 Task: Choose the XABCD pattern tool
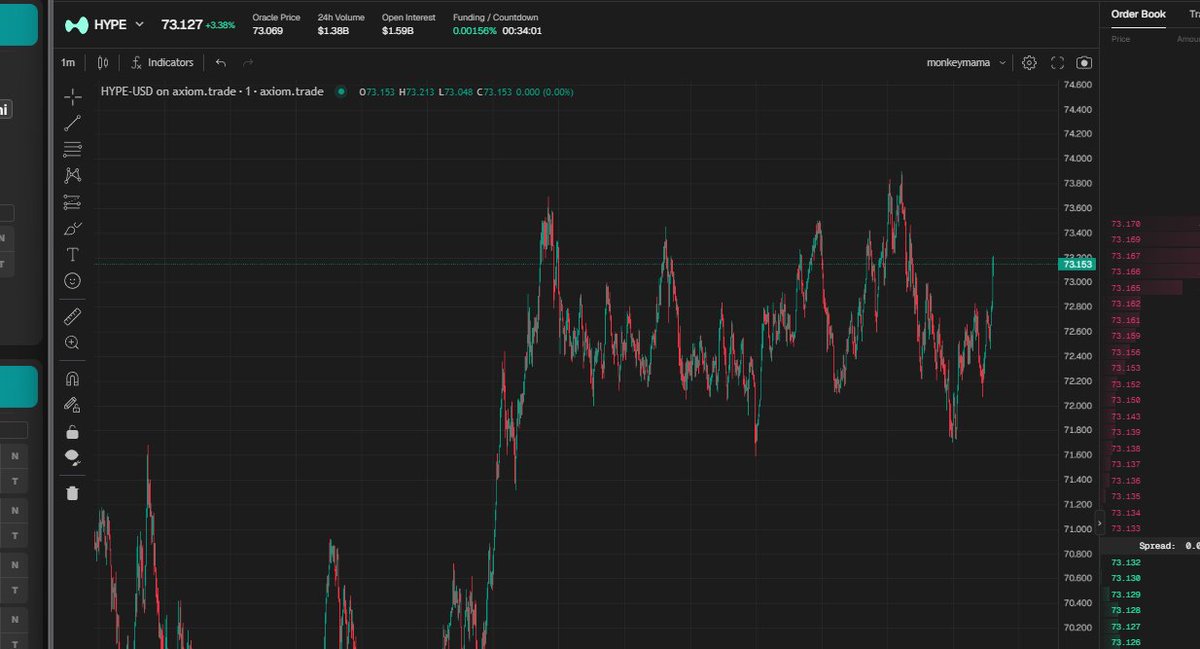pos(72,175)
